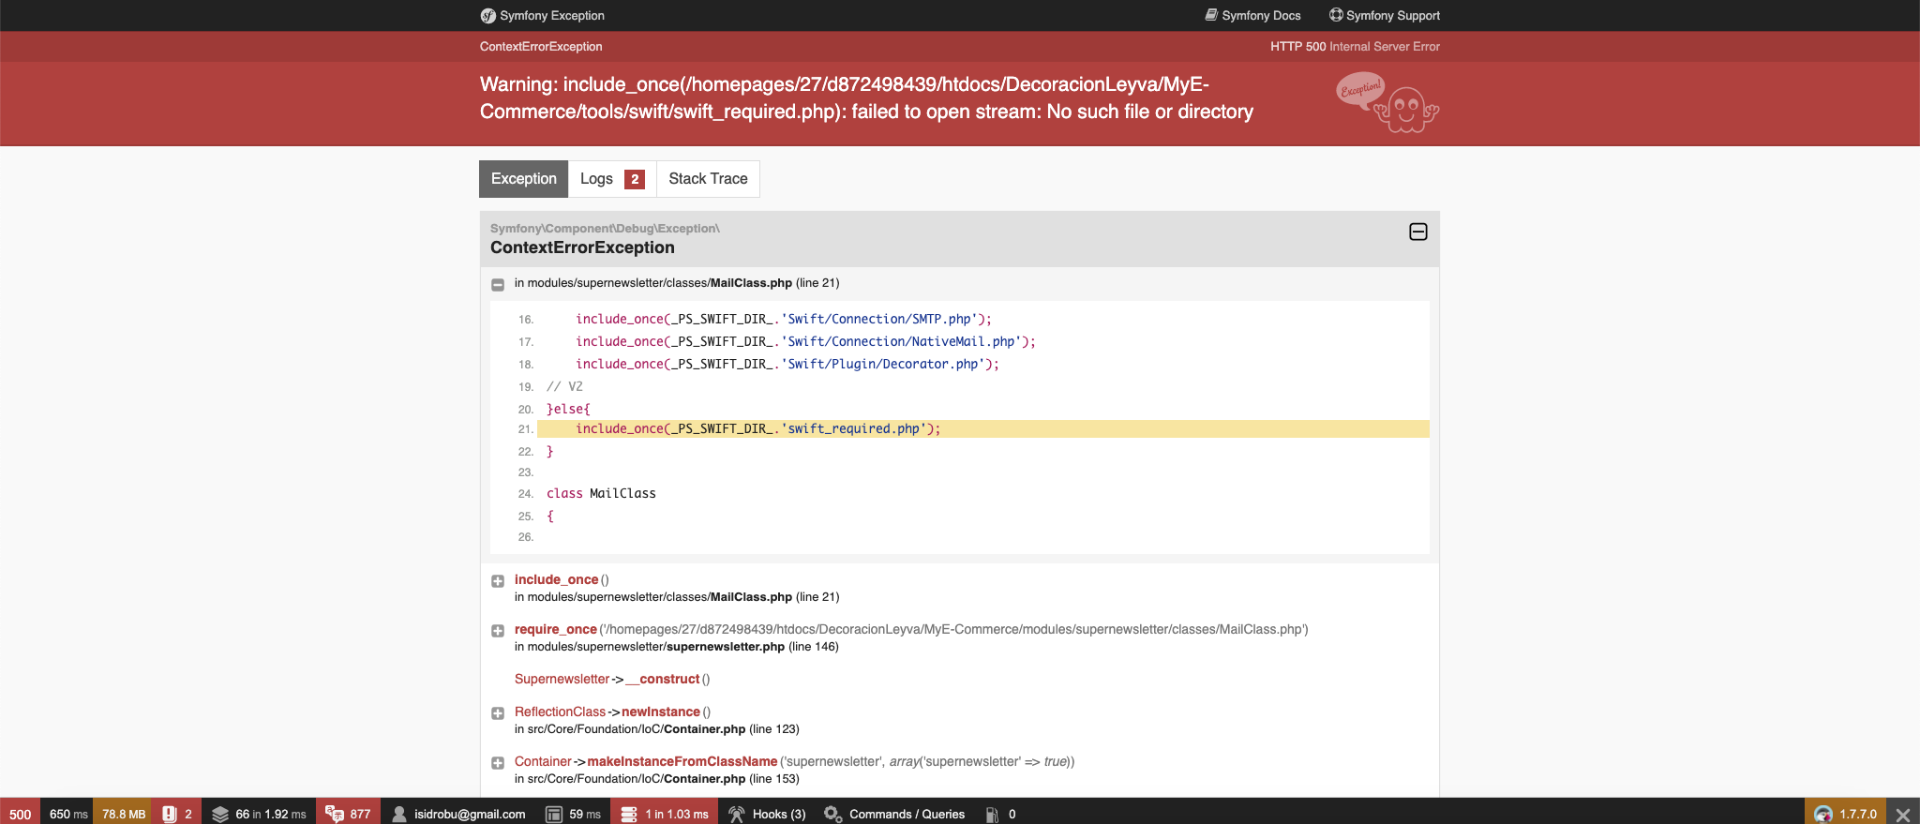Click the red Logs count badge
The image size is (1920, 824).
[x=634, y=179]
